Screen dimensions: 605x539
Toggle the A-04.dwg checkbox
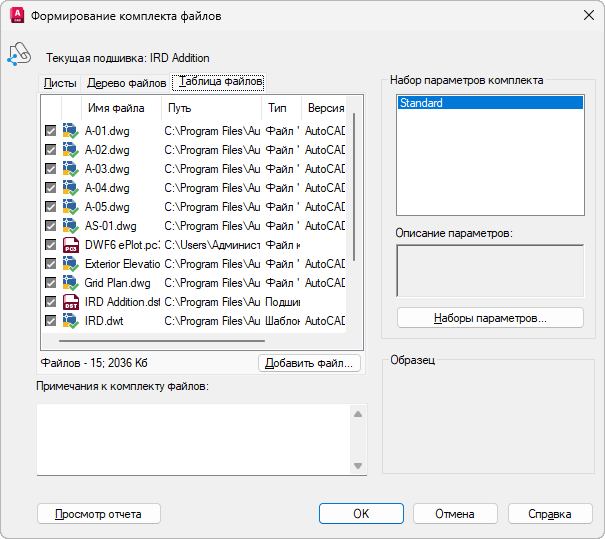click(50, 188)
